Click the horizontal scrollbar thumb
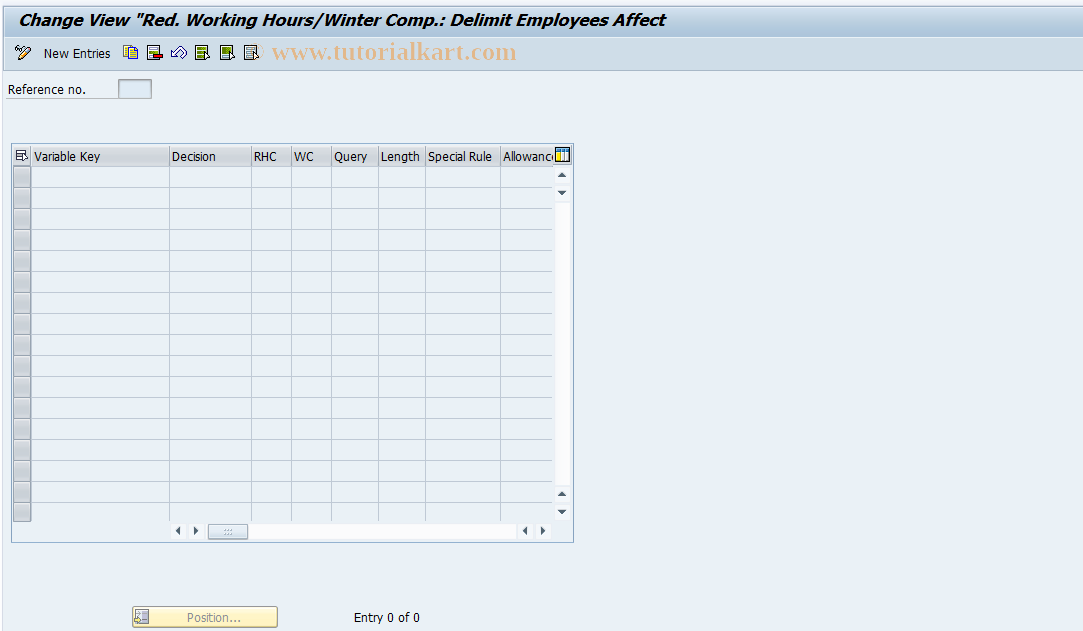 point(228,531)
